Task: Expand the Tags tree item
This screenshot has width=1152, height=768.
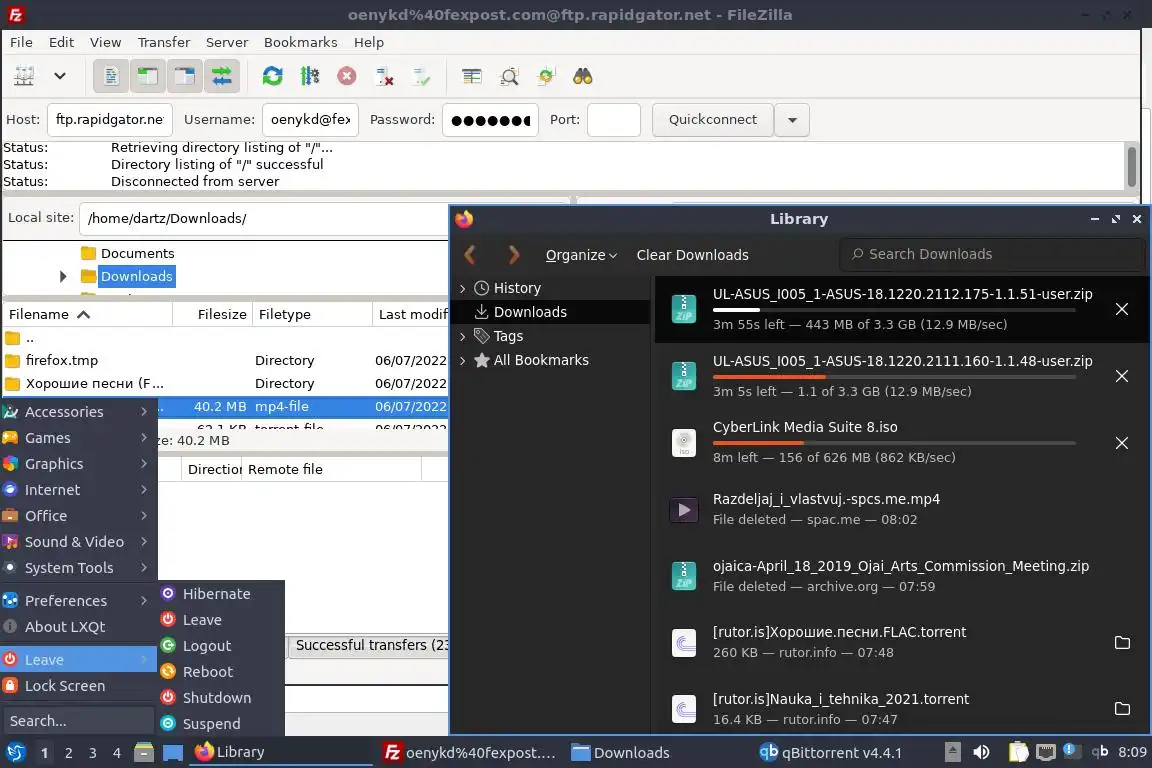Action: click(462, 336)
